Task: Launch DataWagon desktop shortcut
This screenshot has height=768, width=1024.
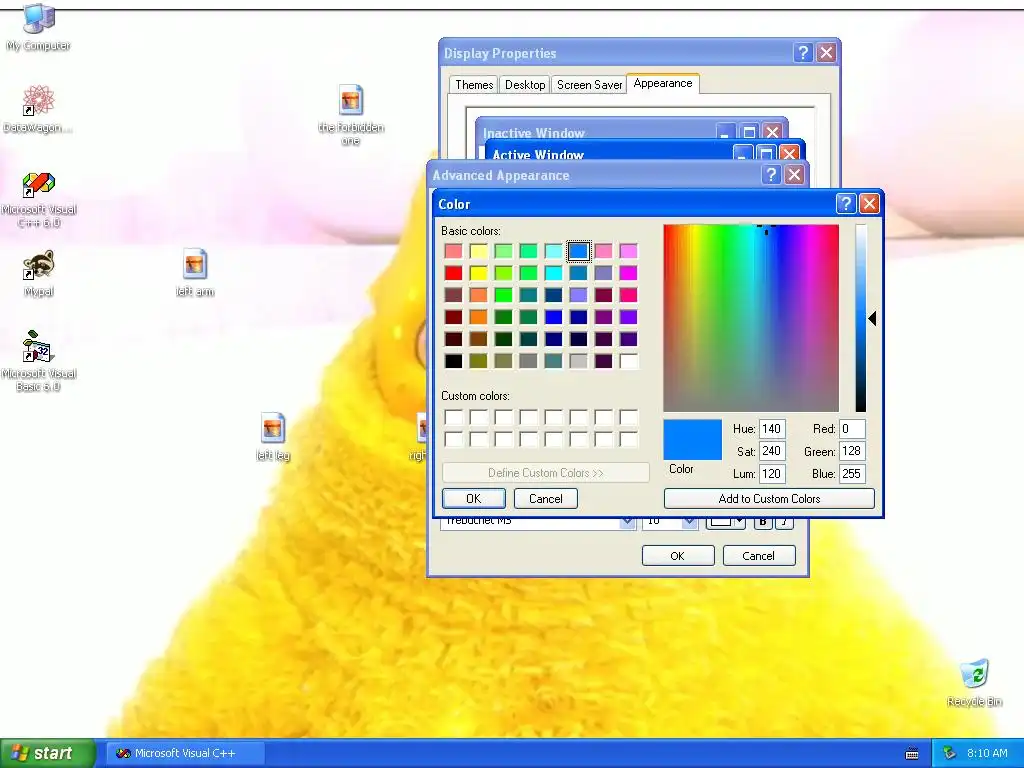Action: [x=38, y=110]
